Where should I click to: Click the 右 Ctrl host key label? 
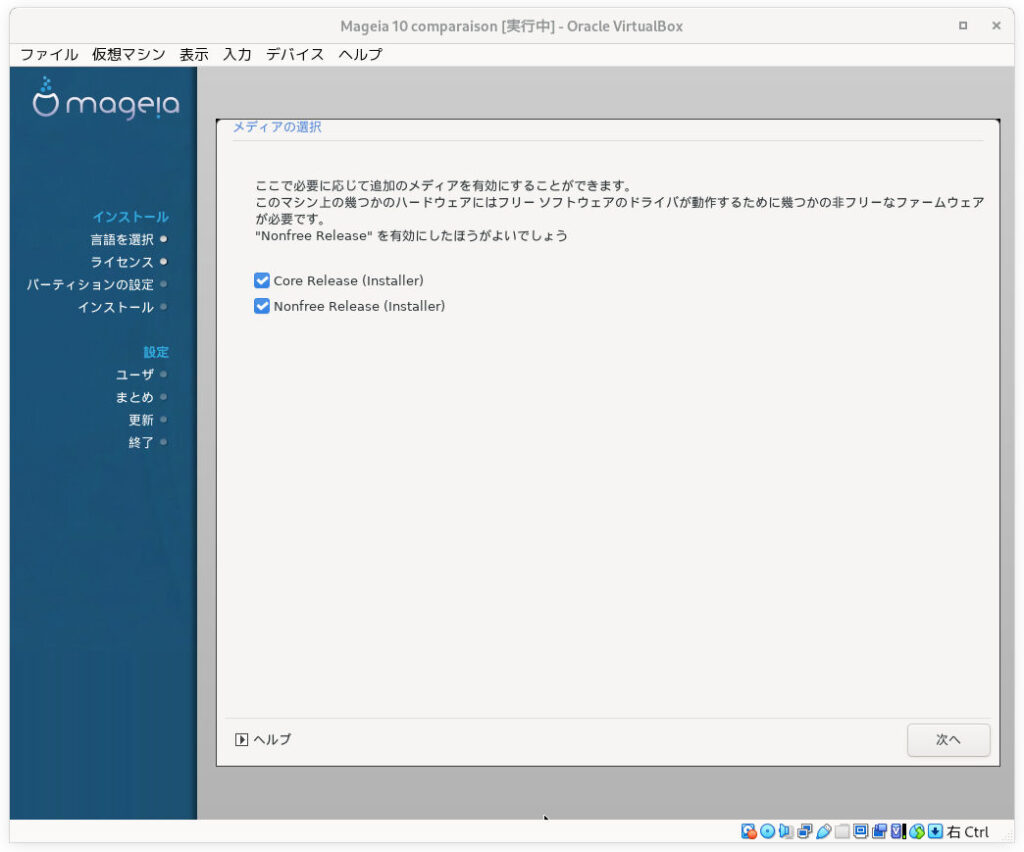click(968, 832)
